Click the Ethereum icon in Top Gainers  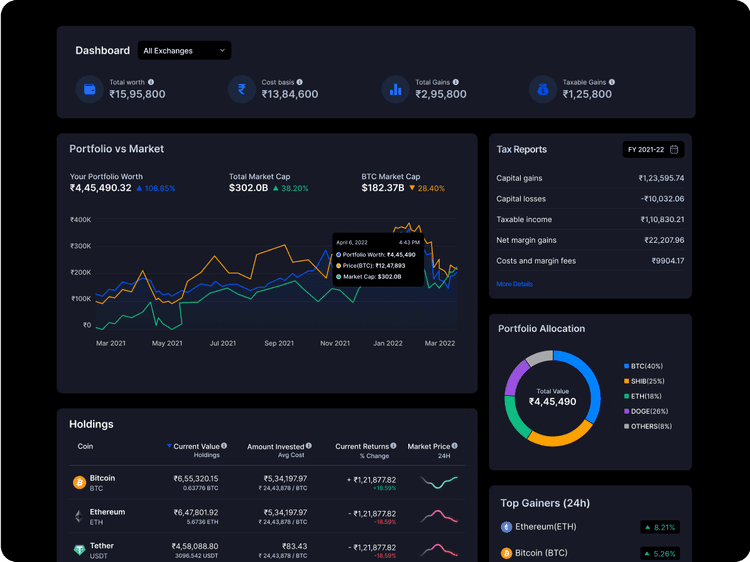[507, 527]
